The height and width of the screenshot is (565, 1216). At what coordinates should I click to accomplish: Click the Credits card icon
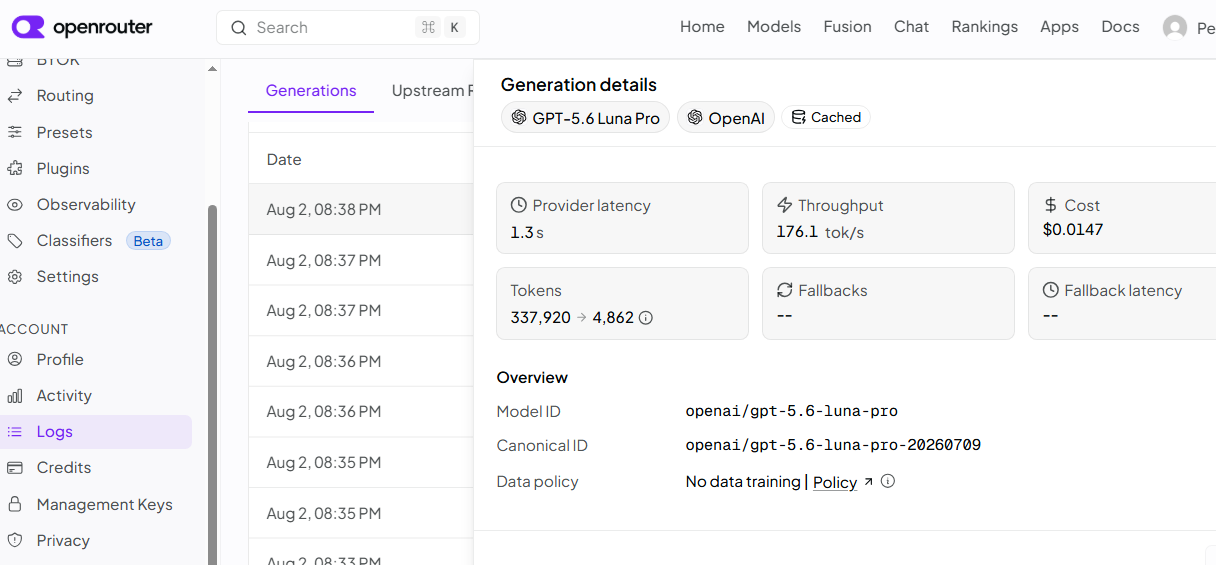pyautogui.click(x=15, y=467)
